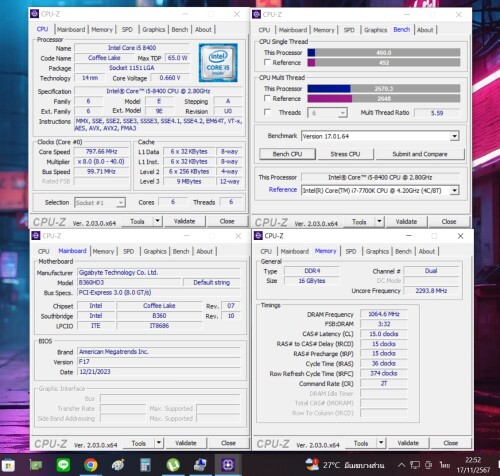This screenshot has width=500, height=476.
Task: Click CPU-Z title icon in Mainboard window
Action: 36,236
